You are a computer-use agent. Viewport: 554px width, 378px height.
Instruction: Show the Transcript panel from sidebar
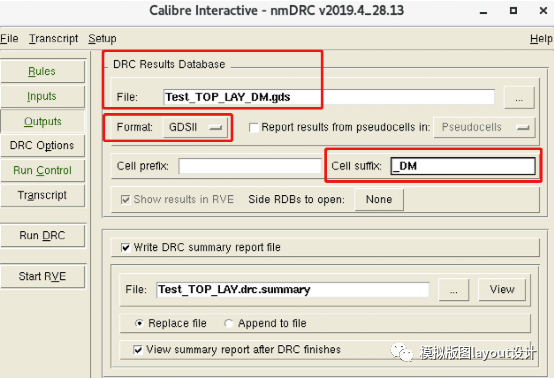click(x=42, y=195)
